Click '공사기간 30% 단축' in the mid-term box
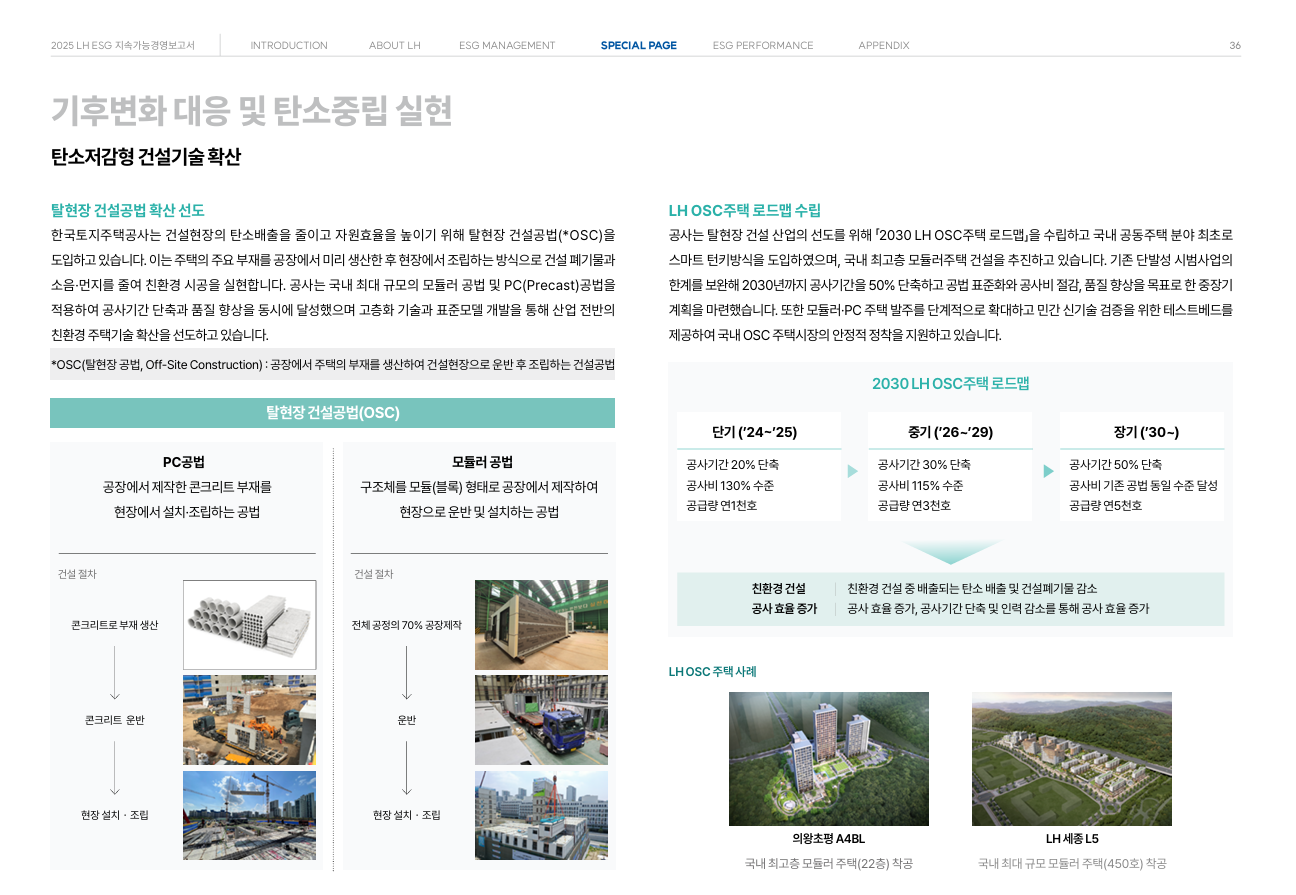Viewport: 1296px width, 895px height. [924, 465]
